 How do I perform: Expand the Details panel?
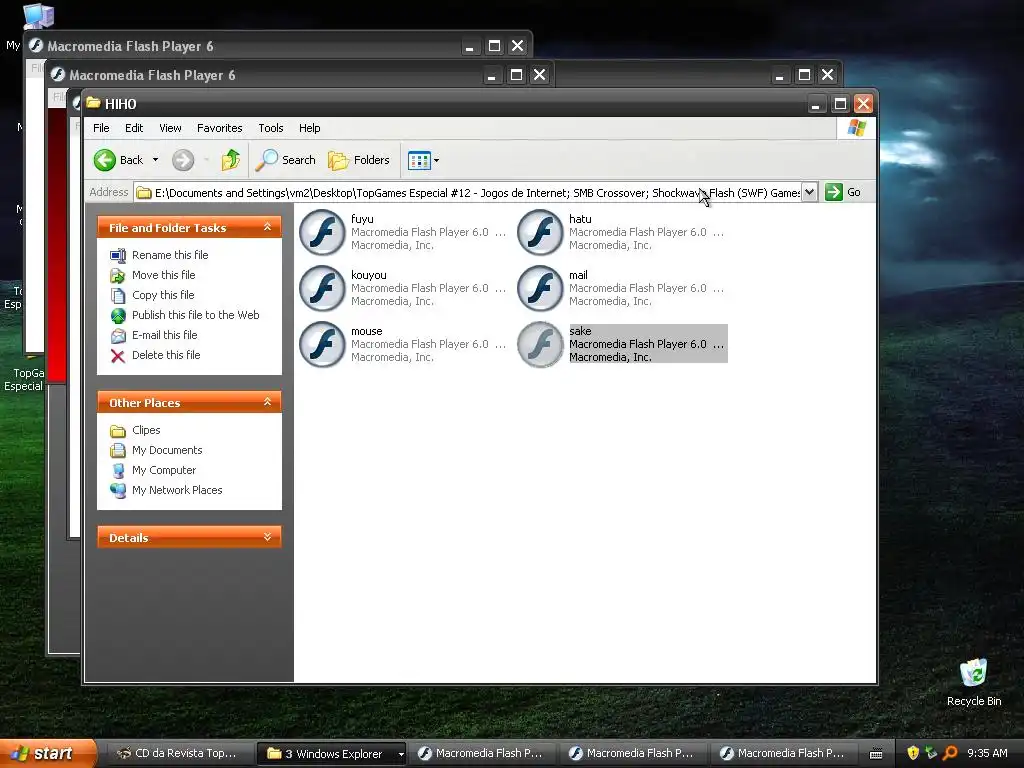(x=267, y=537)
